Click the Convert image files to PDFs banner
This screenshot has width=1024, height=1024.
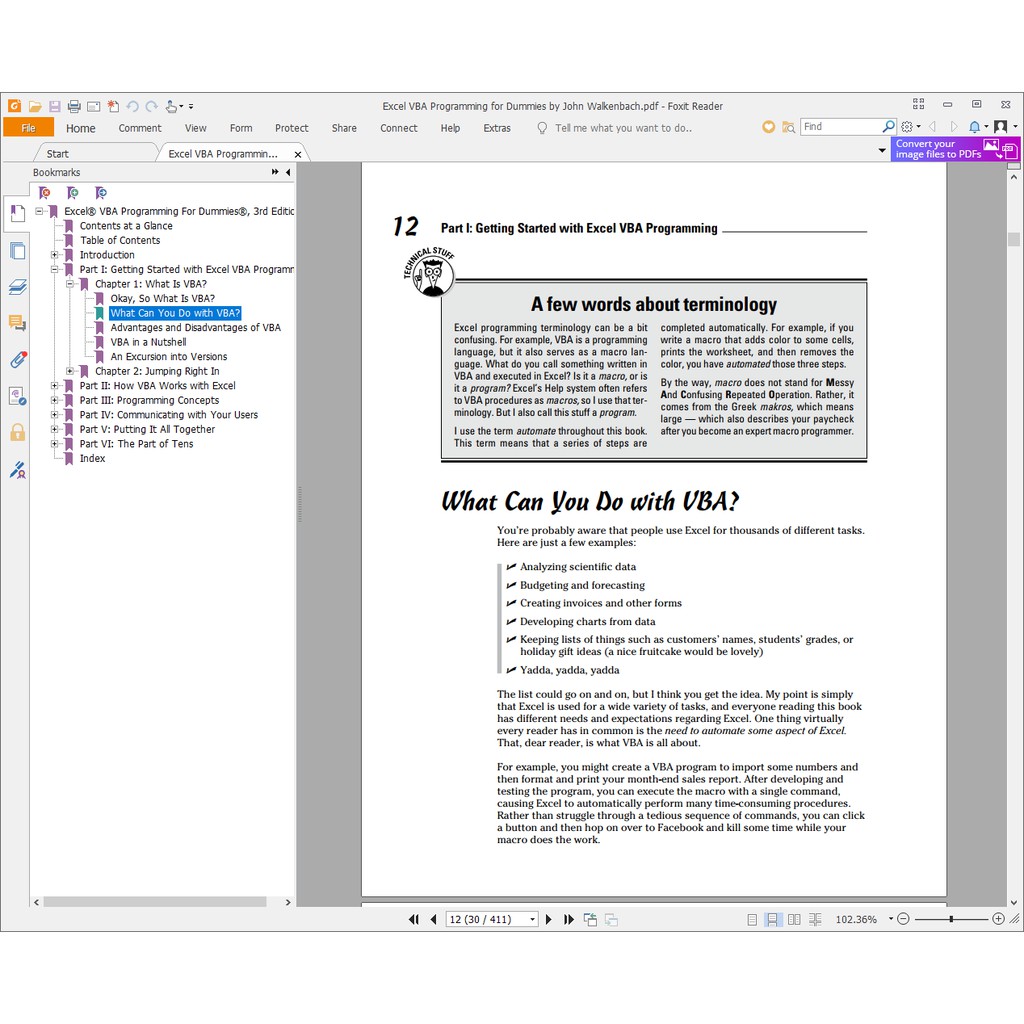pos(954,149)
